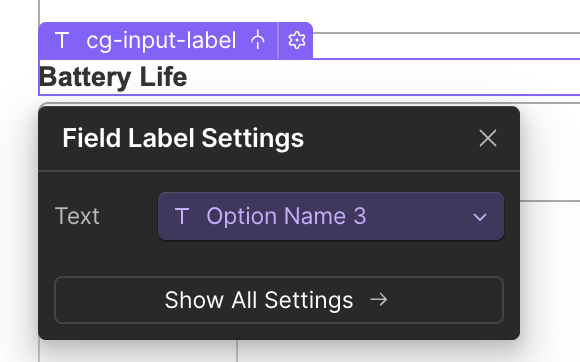580x362 pixels.
Task: Click the Show All Settings button
Action: (x=279, y=300)
